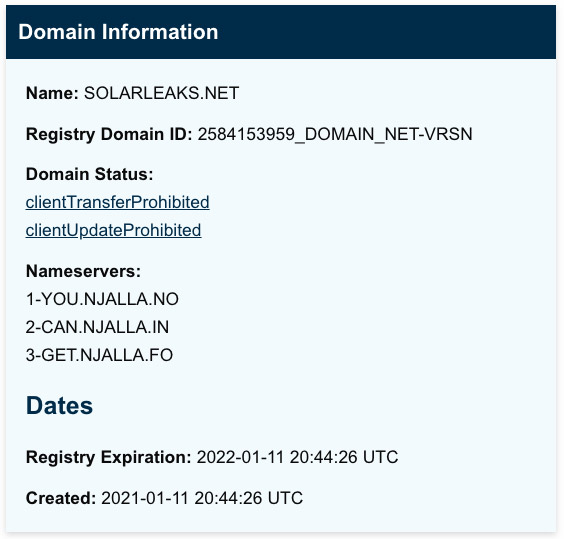The image size is (564, 539).
Task: Open the clientTransferProhibited status link
Action: [x=118, y=202]
